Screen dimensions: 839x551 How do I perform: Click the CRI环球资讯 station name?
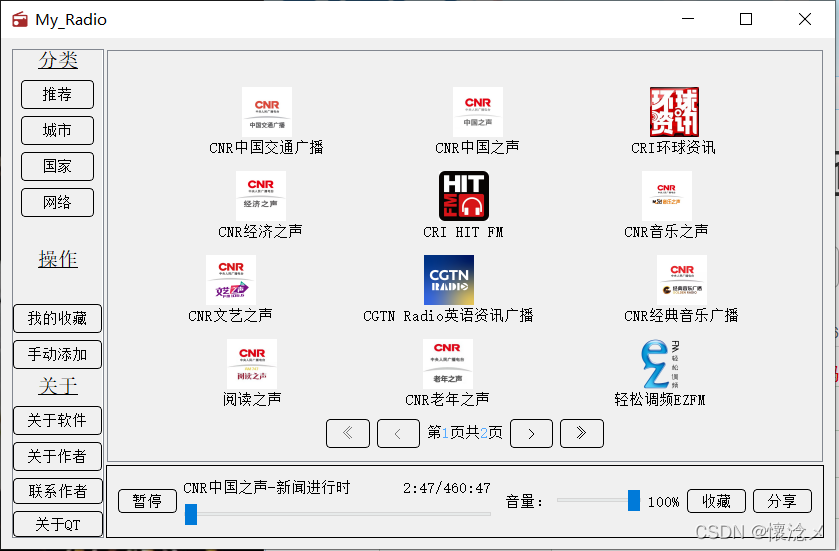[x=674, y=148]
